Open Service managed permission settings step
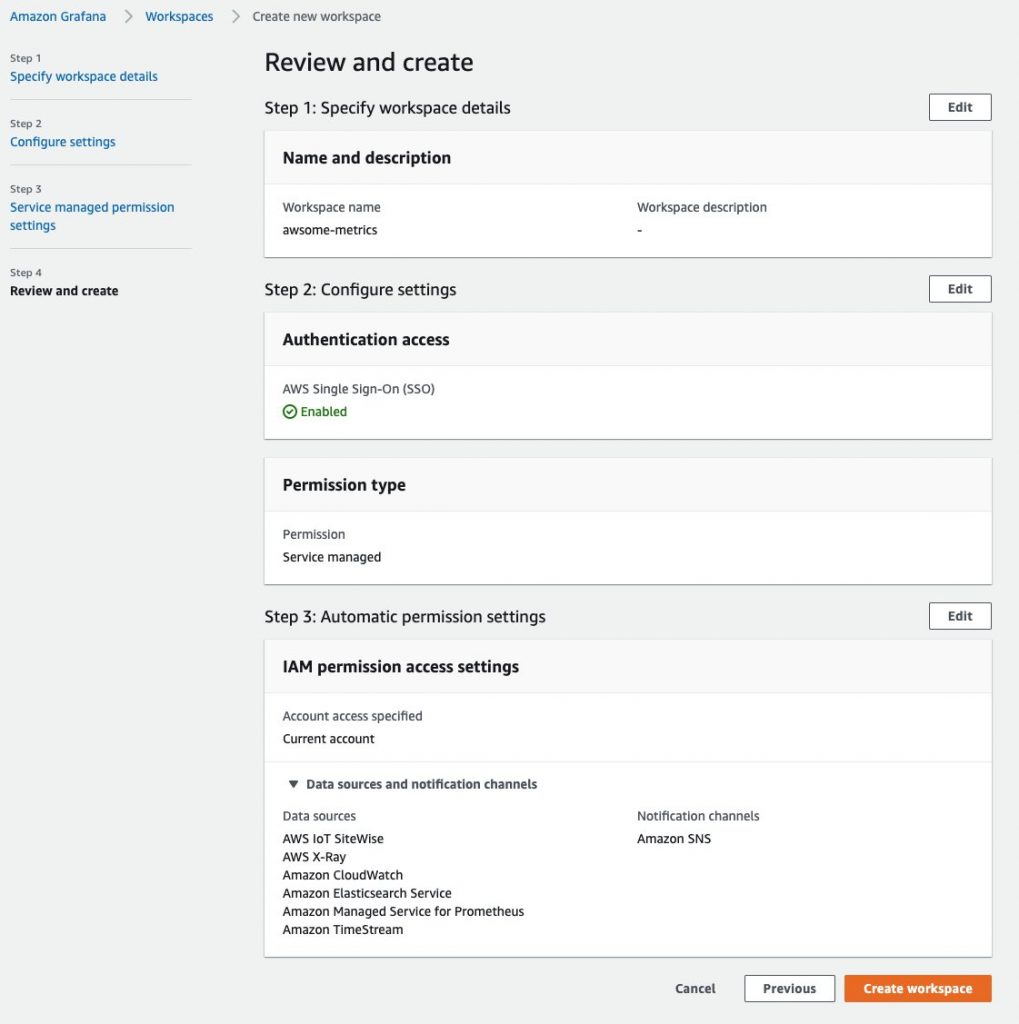Screen dimensions: 1019x1024 tap(92, 216)
